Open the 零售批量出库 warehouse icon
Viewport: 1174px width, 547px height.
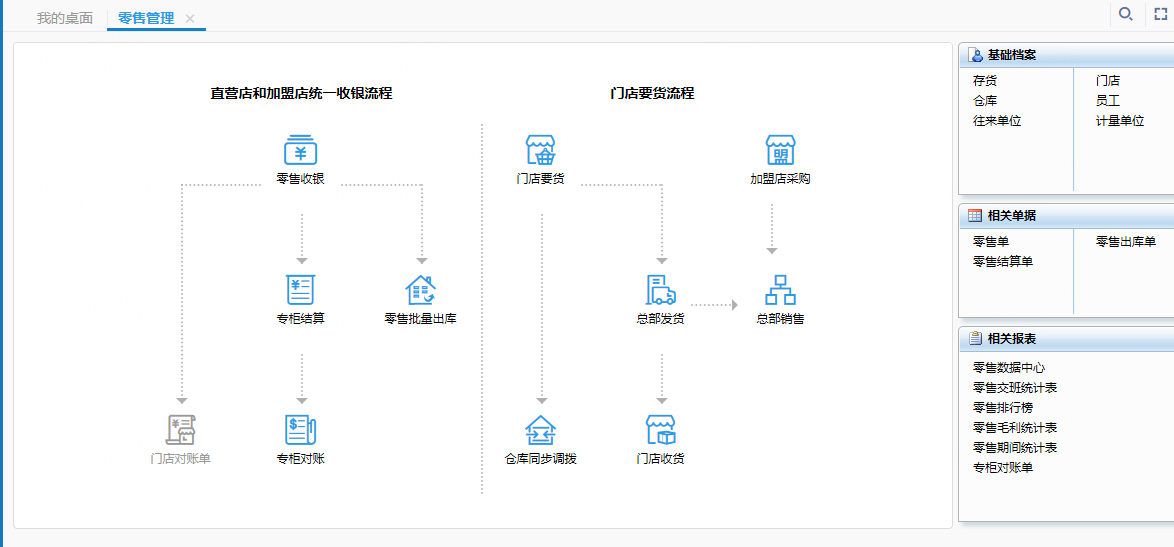(x=421, y=289)
